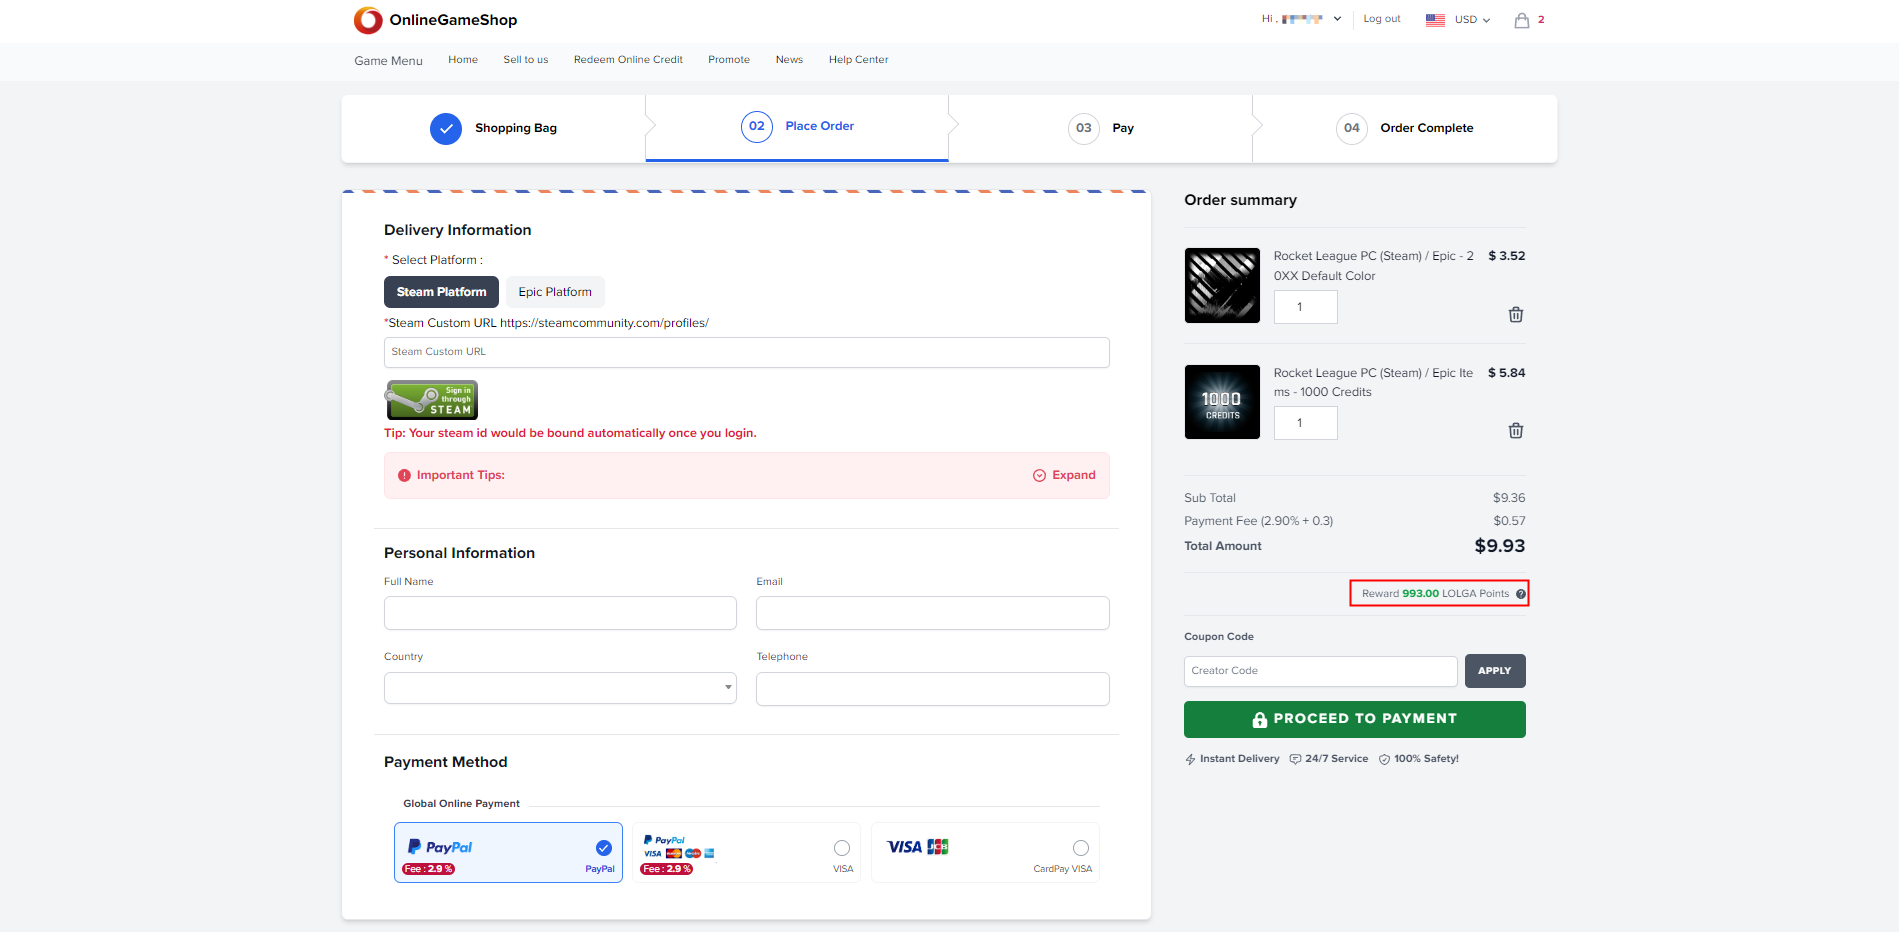Select Steam Platform option
This screenshot has height=932, width=1899.
pos(441,292)
